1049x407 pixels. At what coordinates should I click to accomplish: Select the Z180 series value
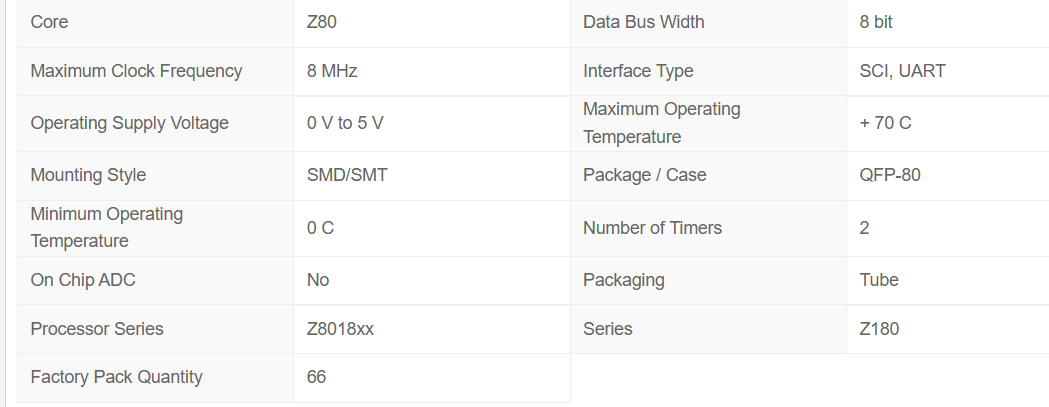pyautogui.click(x=879, y=329)
